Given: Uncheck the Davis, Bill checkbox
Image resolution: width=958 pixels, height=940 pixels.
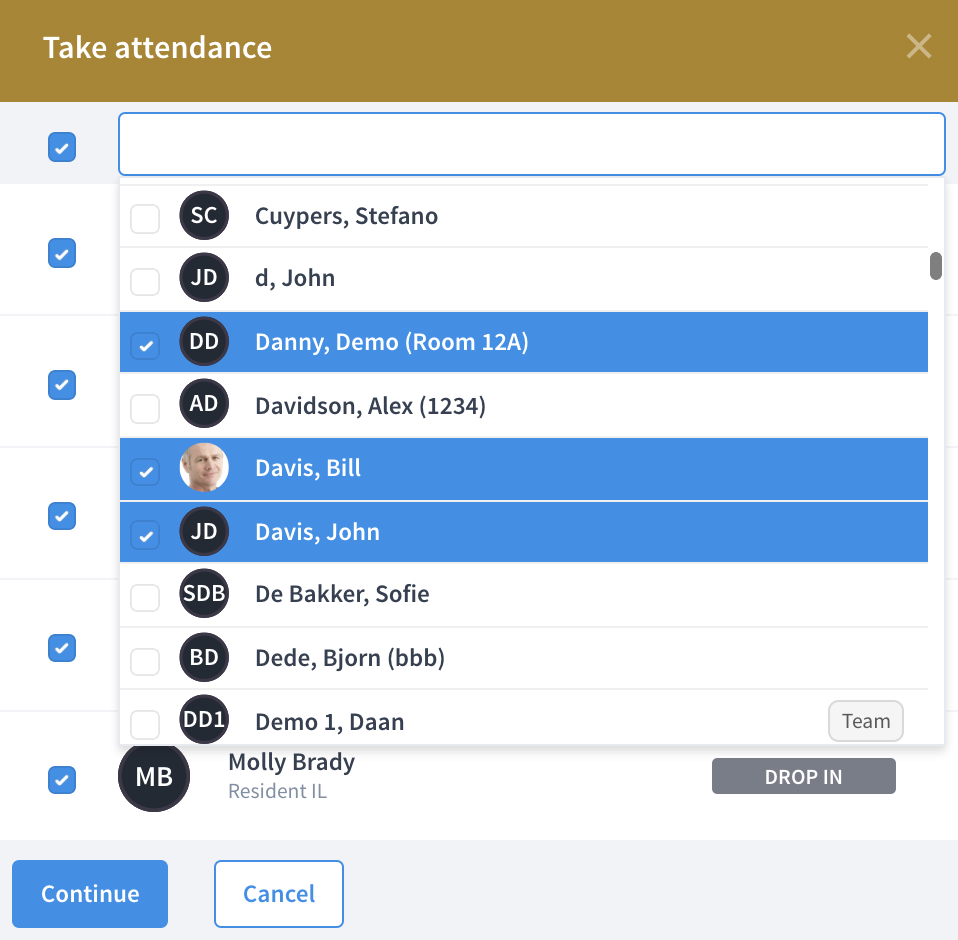Looking at the screenshot, I should tap(145, 472).
